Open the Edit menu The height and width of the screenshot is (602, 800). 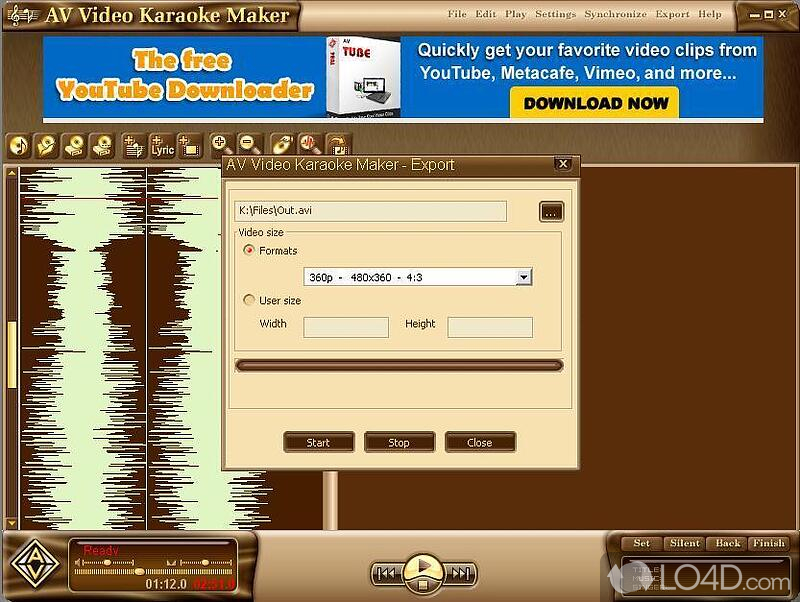point(485,14)
